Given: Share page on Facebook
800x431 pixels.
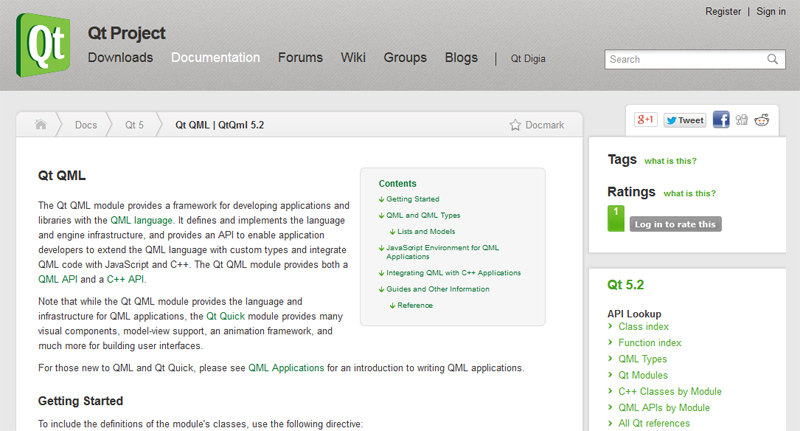Looking at the screenshot, I should pyautogui.click(x=720, y=120).
